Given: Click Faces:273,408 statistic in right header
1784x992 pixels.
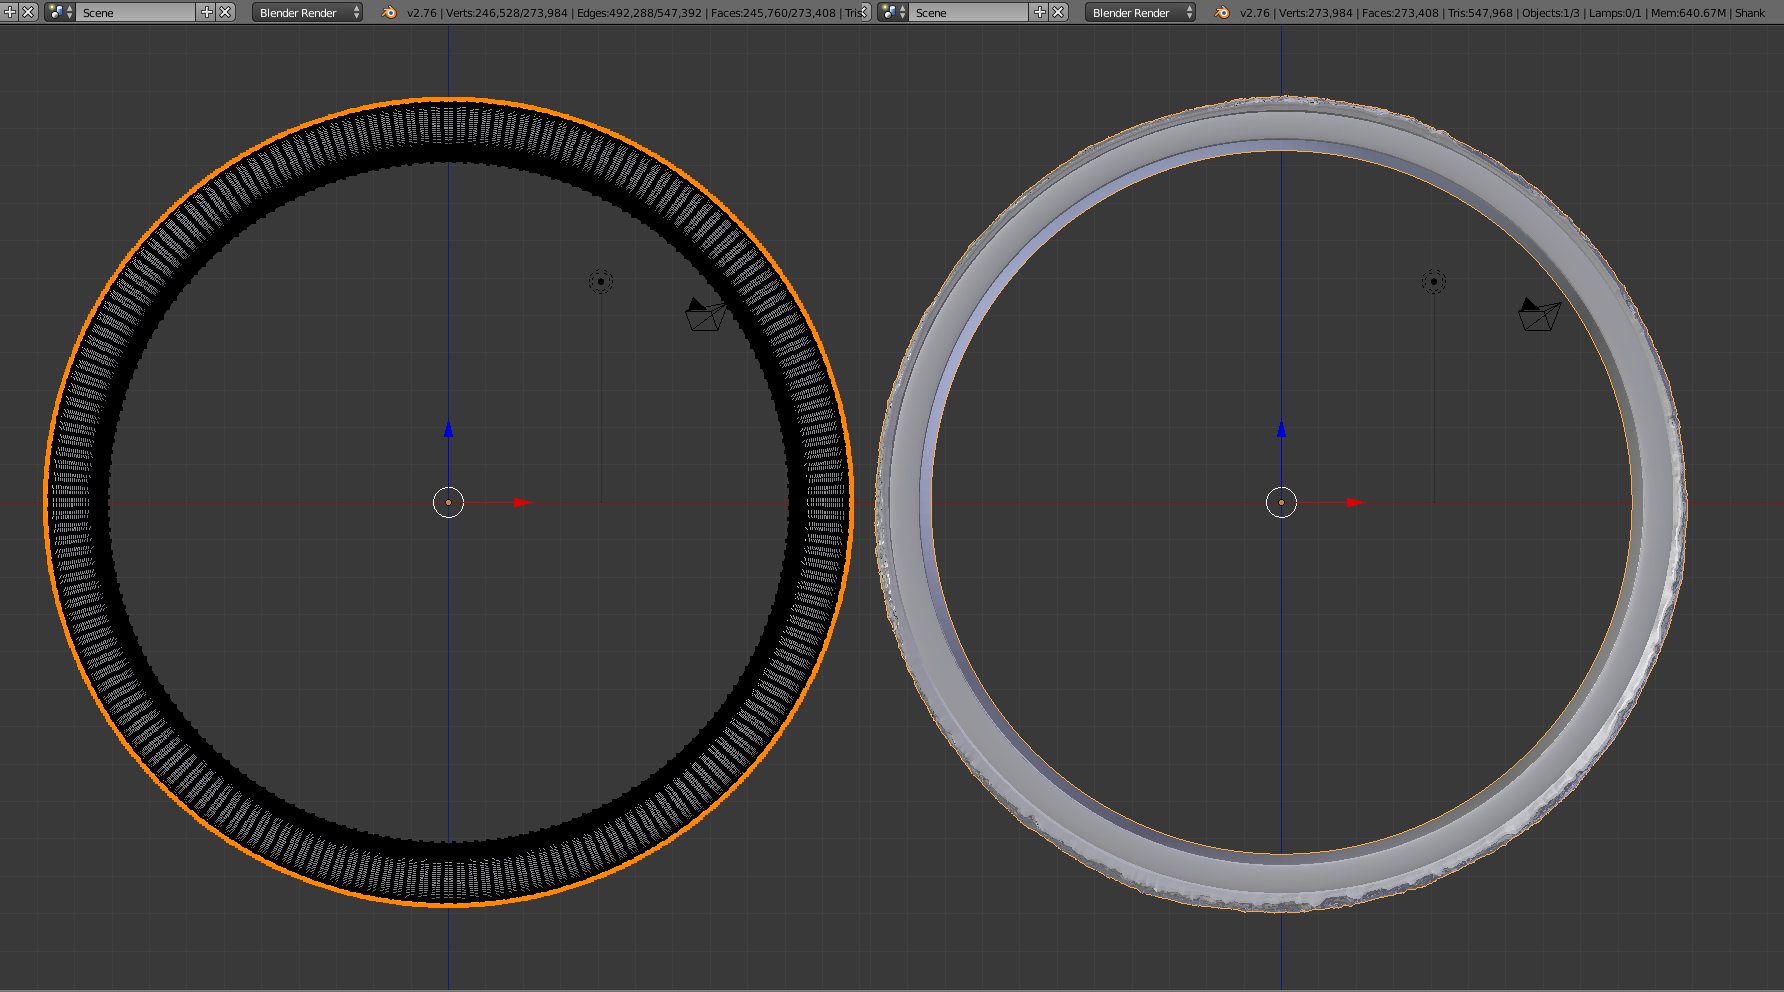Looking at the screenshot, I should click(x=1400, y=13).
